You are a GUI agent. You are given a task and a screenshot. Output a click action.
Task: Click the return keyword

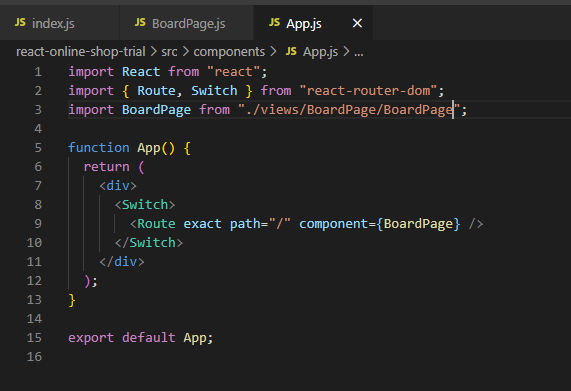tap(106, 167)
